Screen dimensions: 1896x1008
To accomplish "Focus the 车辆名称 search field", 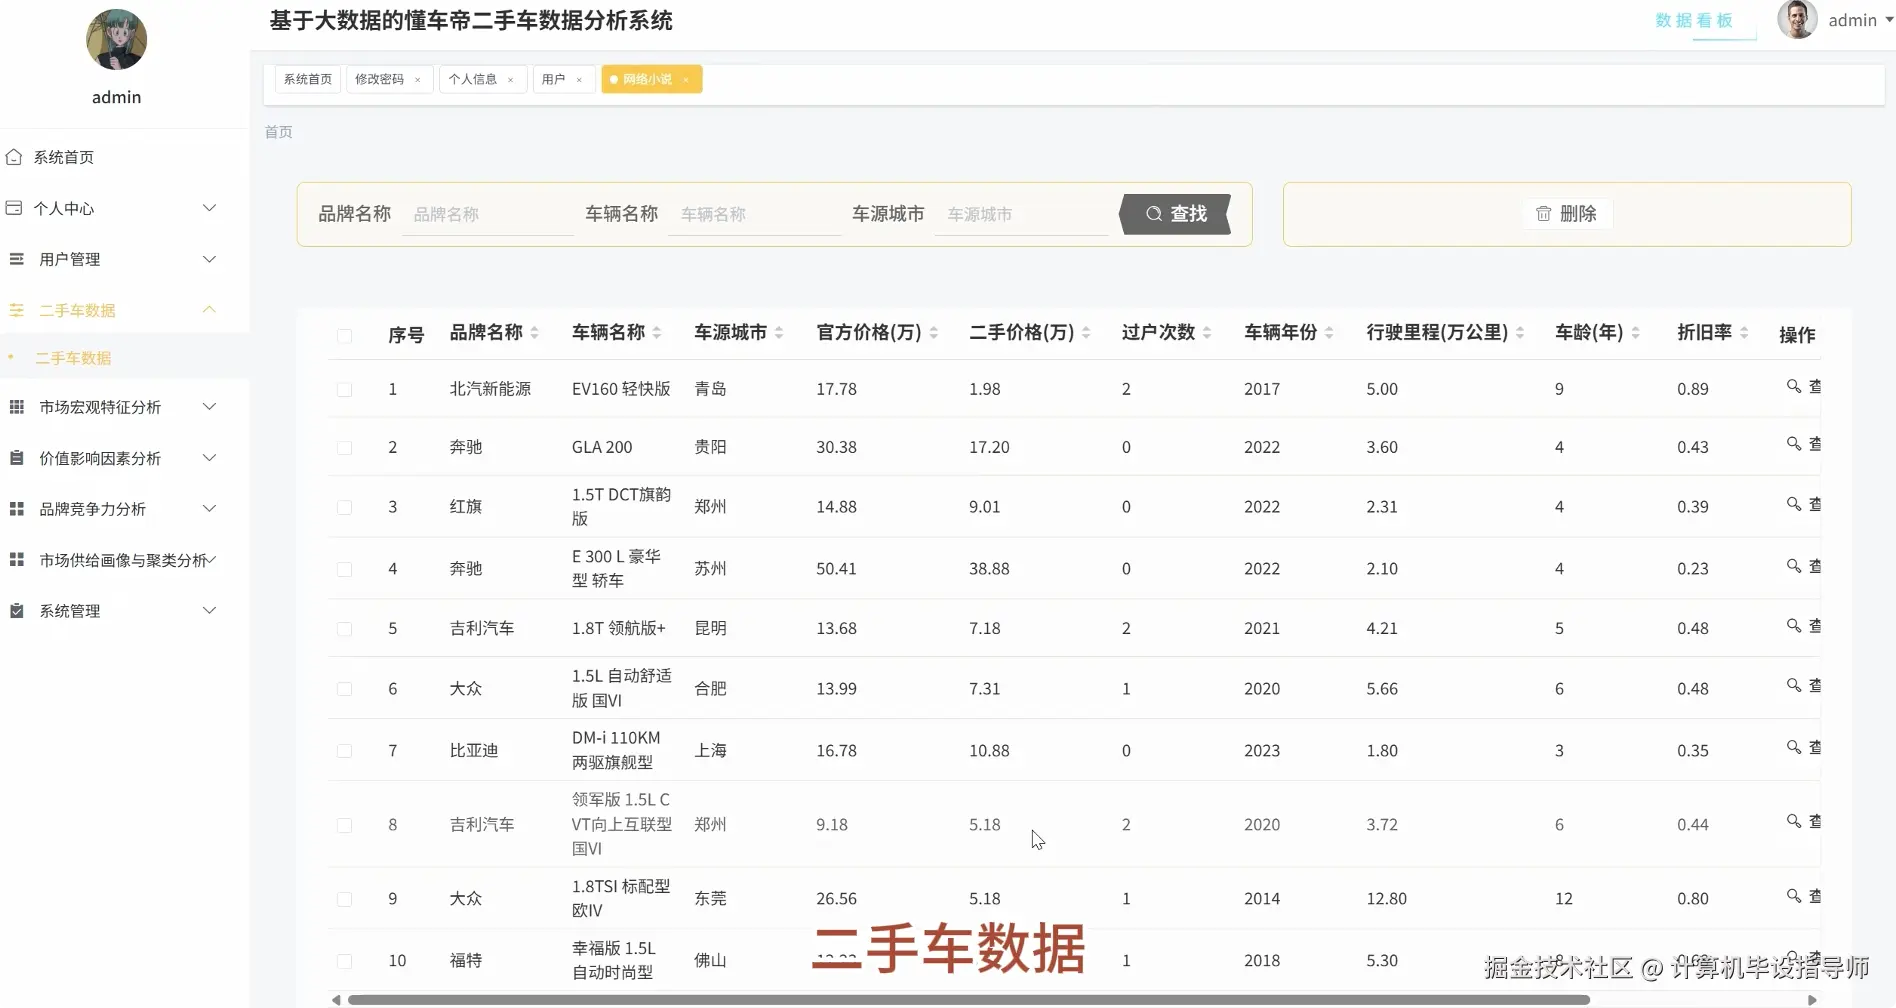I will [755, 214].
